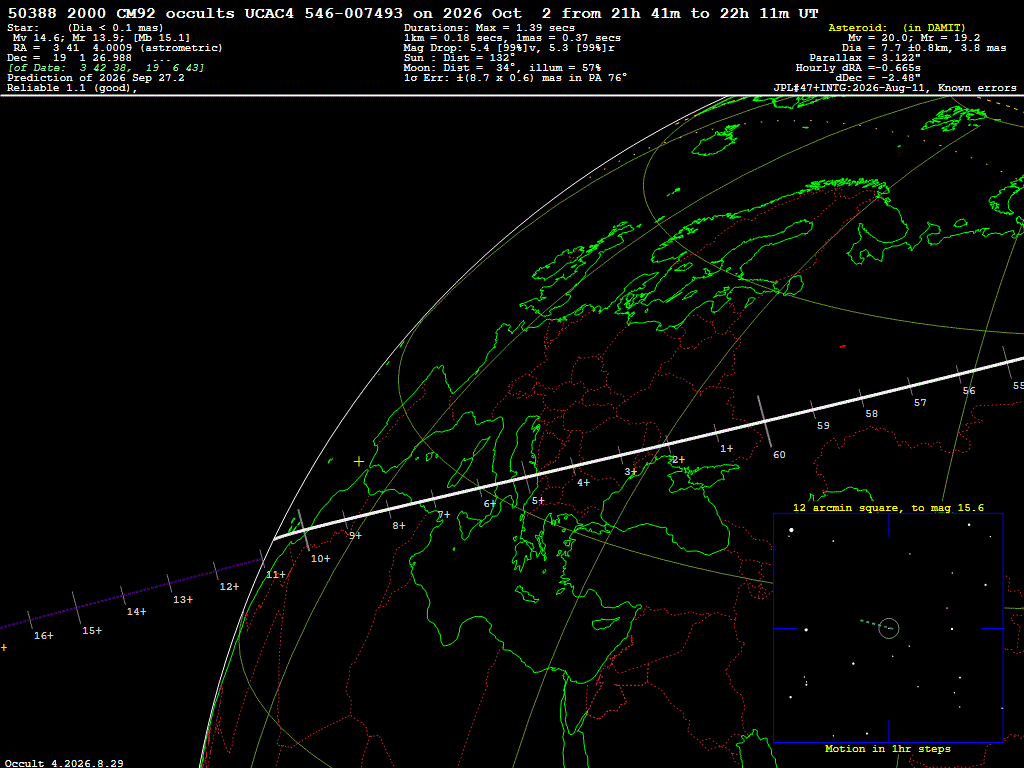The height and width of the screenshot is (768, 1024).
Task: Click the yellow plus marker on the map
Action: (x=359, y=462)
